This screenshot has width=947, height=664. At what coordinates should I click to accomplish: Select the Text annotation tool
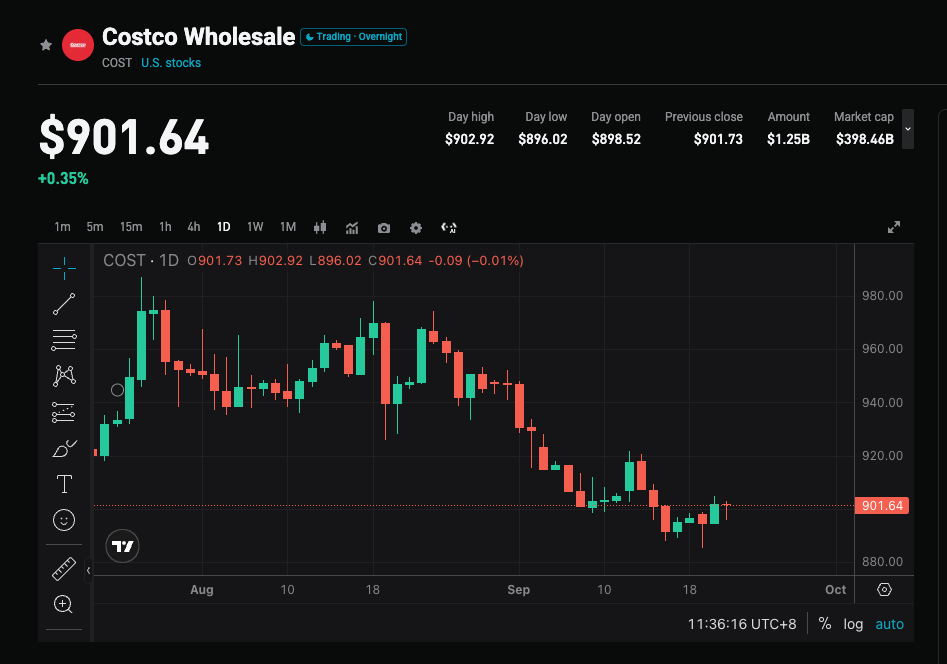(x=64, y=484)
